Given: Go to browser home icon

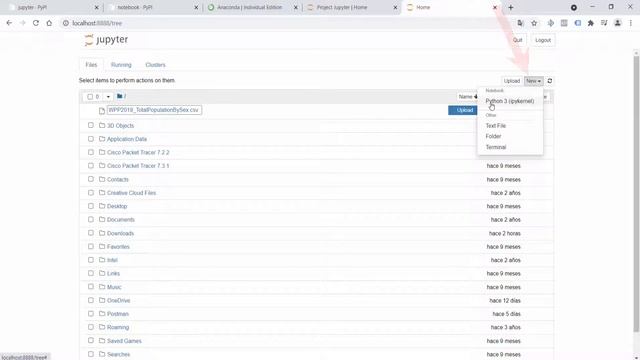Looking at the screenshot, I should 49,23.
